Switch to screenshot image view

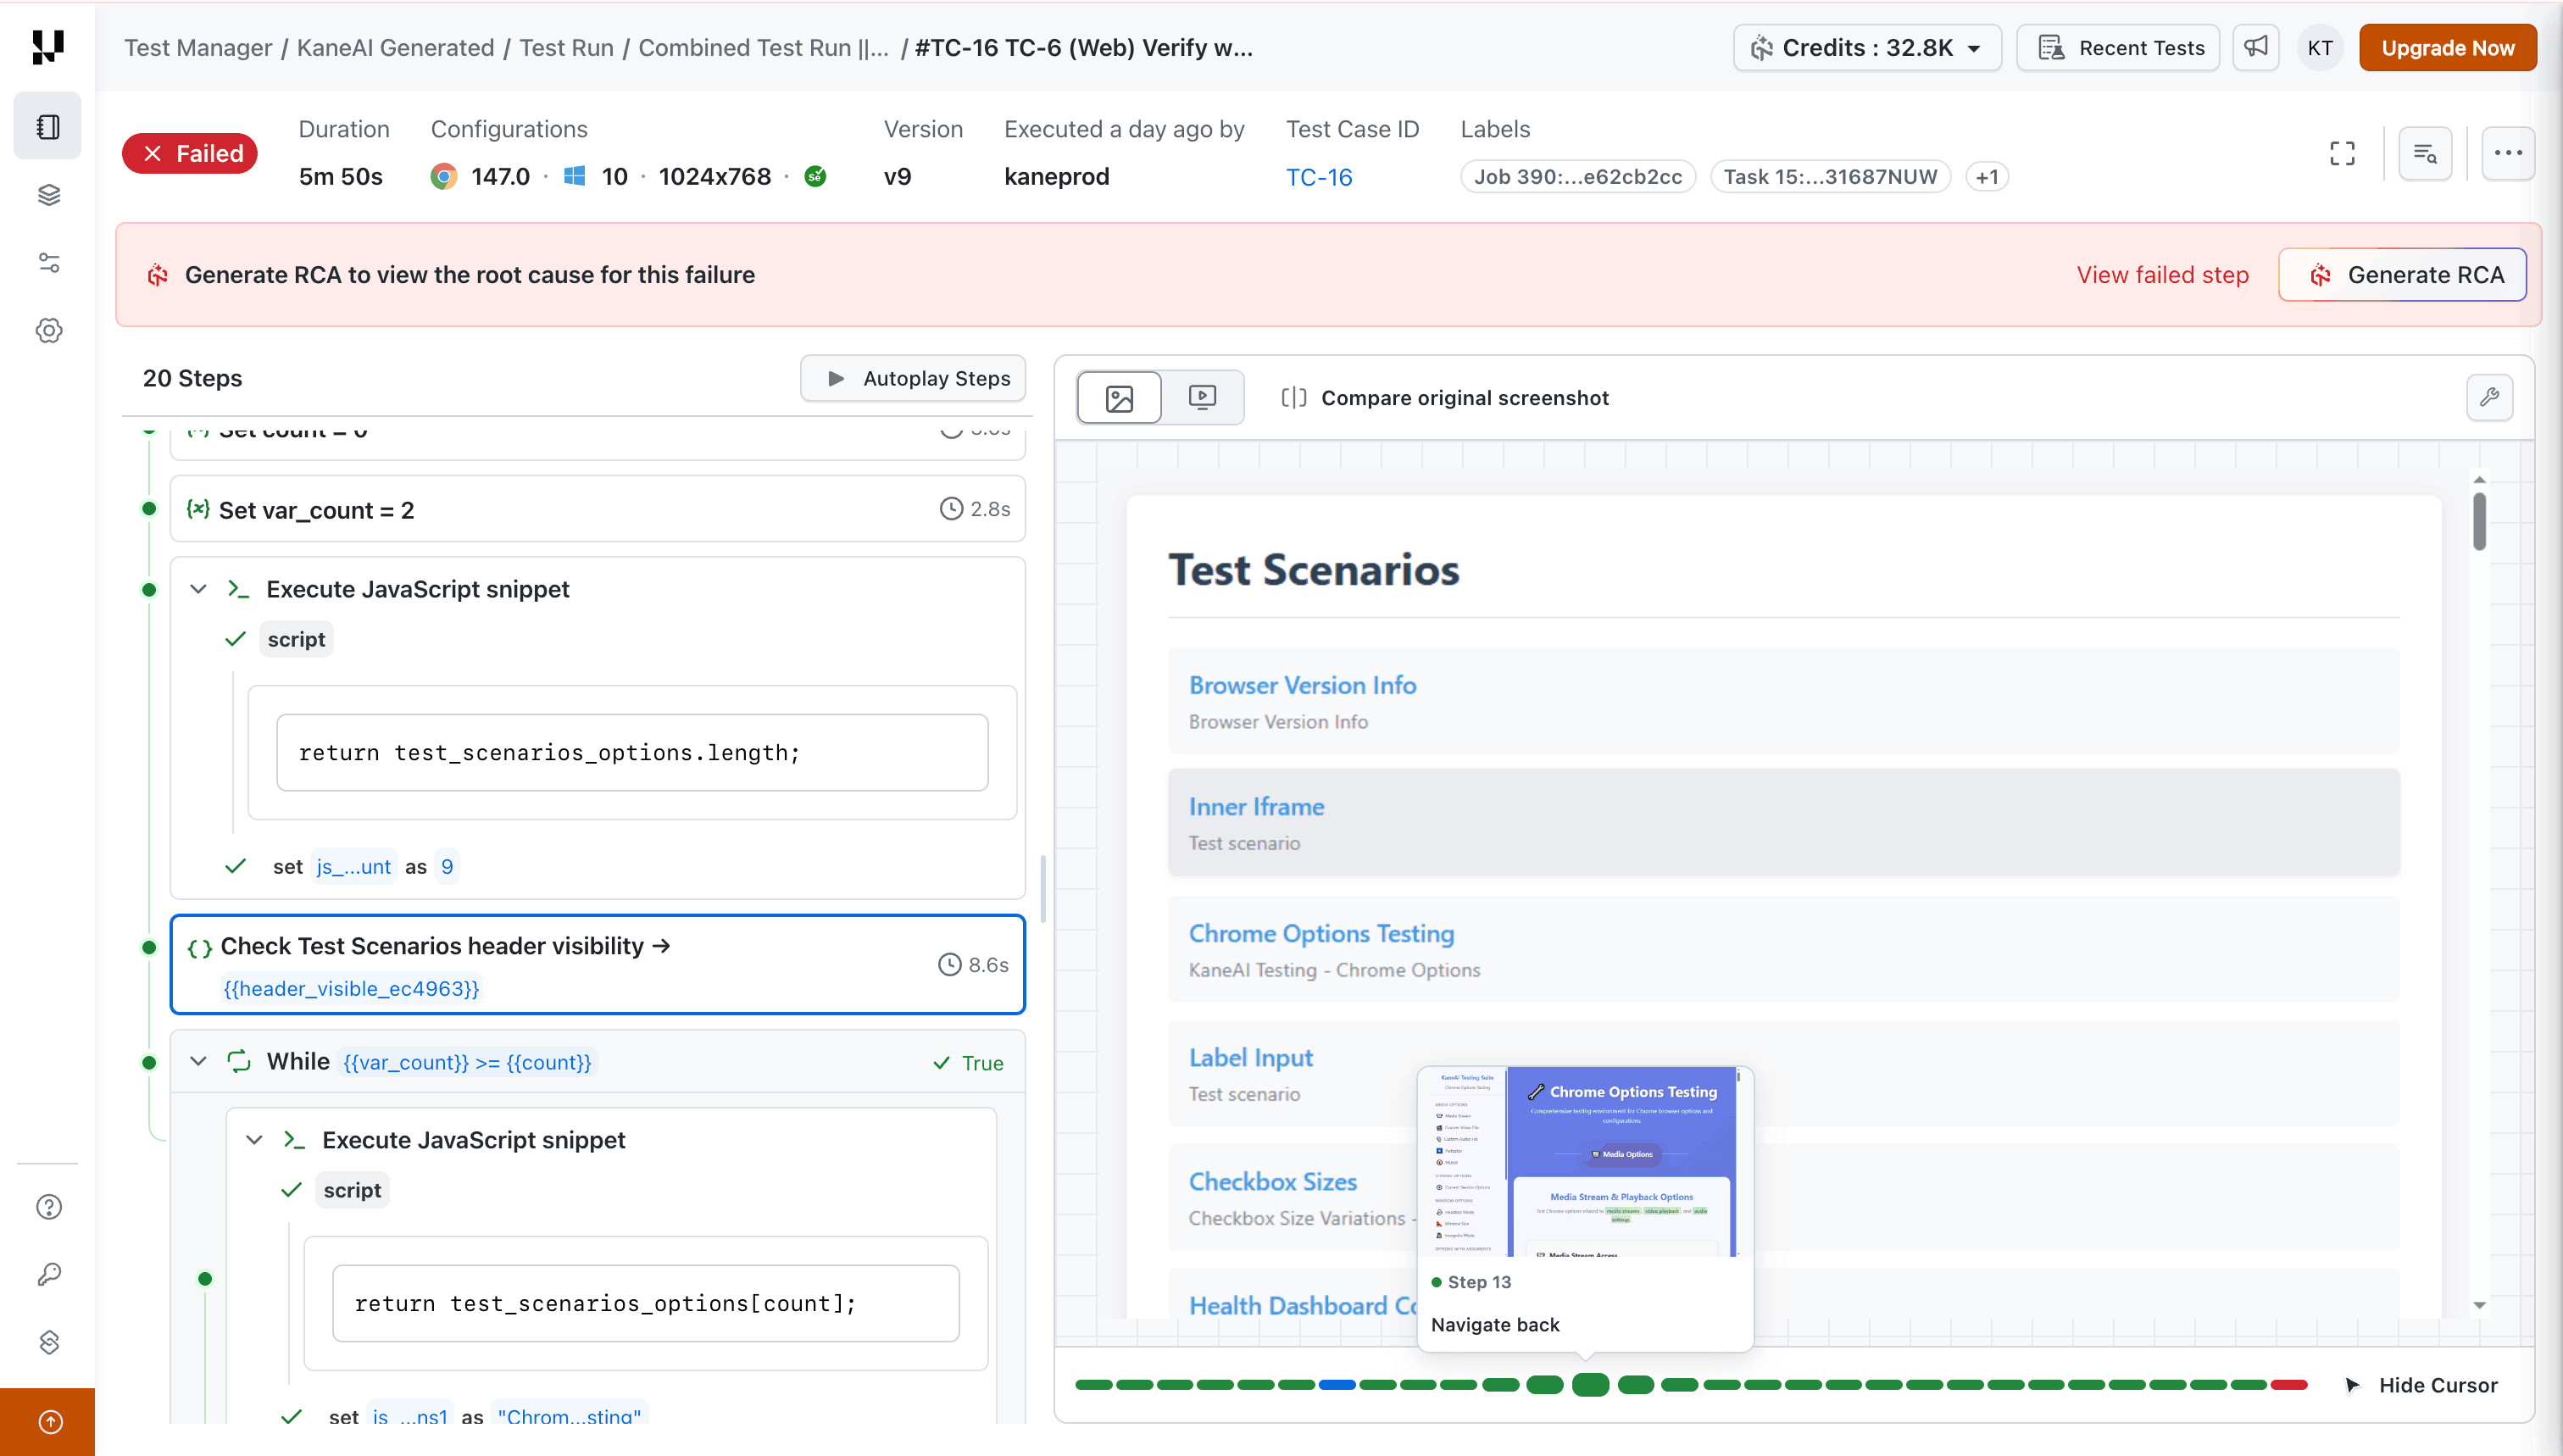click(1119, 398)
